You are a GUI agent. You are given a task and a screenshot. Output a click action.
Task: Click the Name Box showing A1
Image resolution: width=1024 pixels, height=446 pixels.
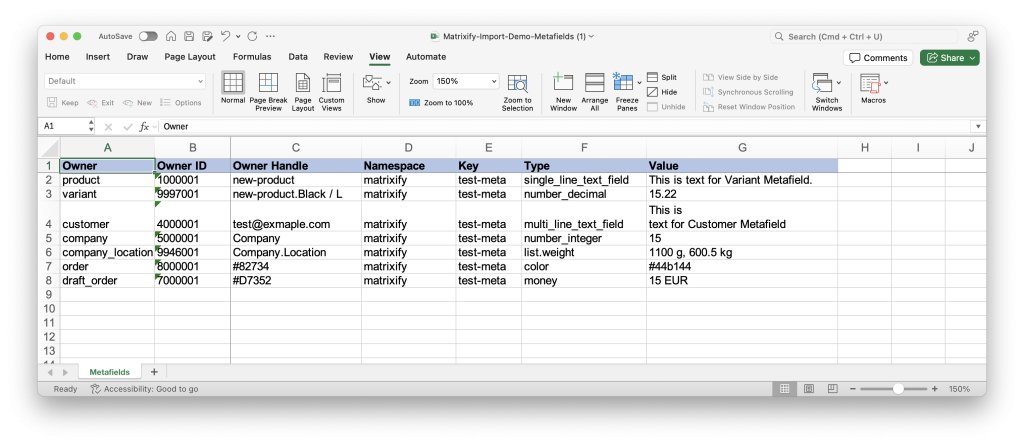(x=62, y=127)
